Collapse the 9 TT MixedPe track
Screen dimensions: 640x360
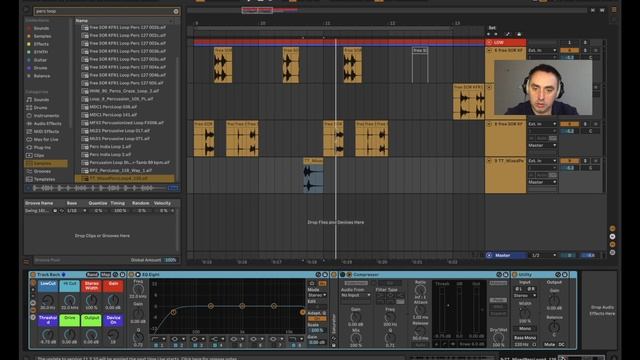click(x=489, y=161)
